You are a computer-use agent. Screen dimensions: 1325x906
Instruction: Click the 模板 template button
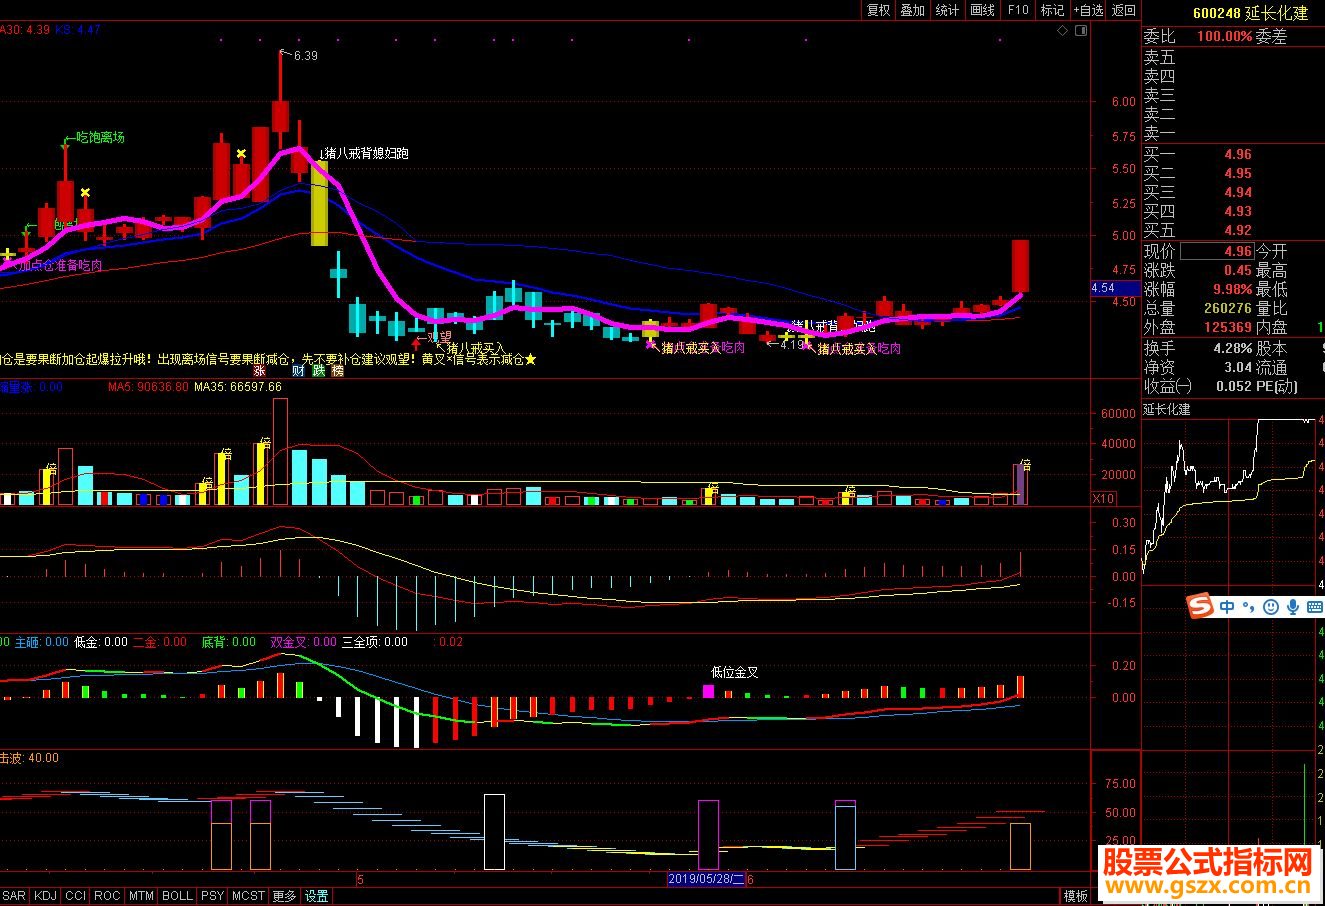point(1076,896)
